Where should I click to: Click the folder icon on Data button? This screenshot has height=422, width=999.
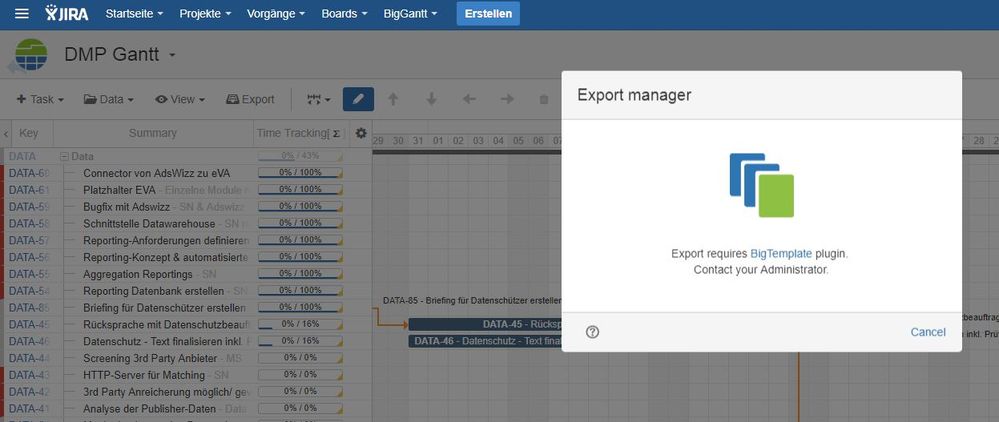(90, 99)
